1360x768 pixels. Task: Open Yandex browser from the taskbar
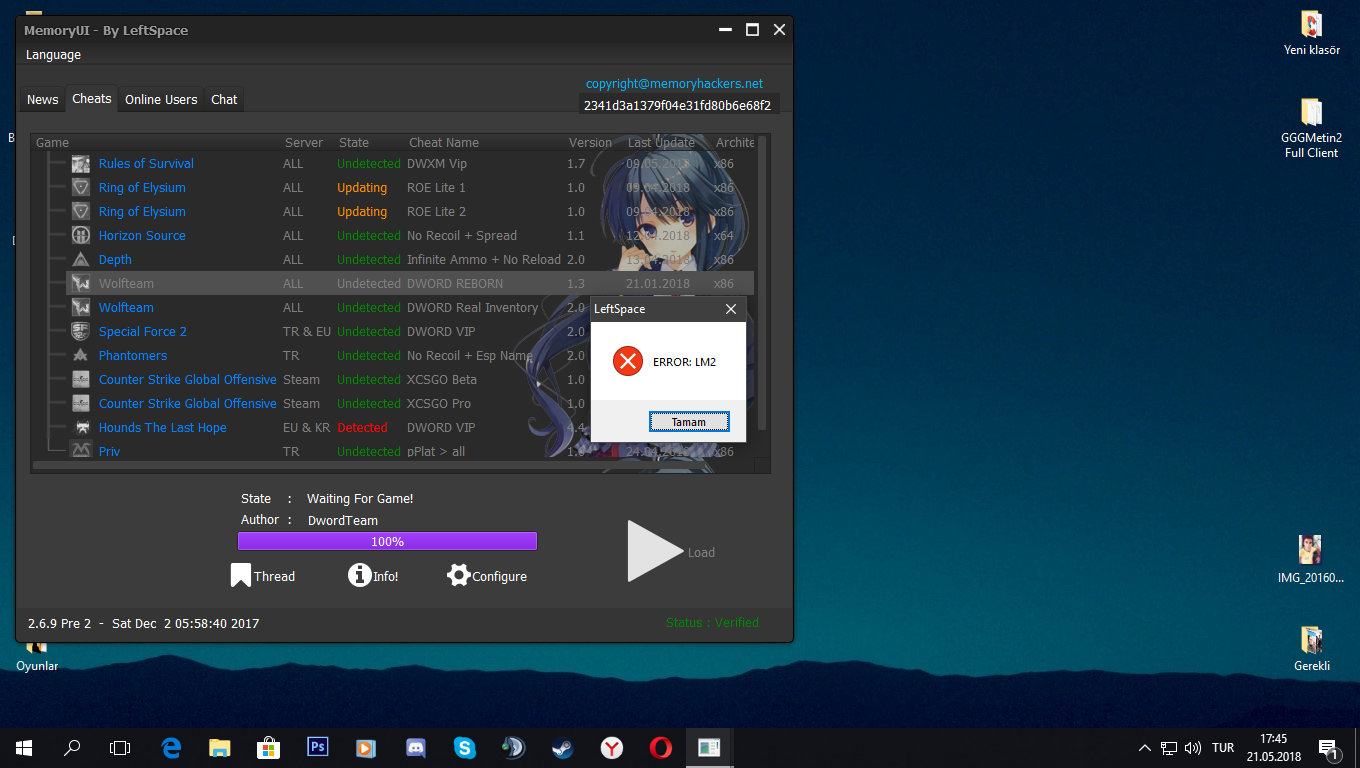click(x=611, y=747)
